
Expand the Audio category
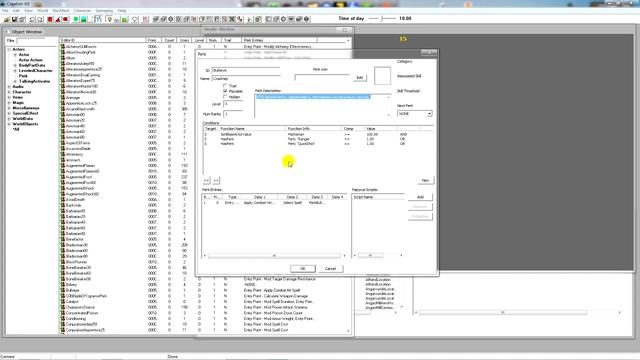pyautogui.click(x=9, y=87)
